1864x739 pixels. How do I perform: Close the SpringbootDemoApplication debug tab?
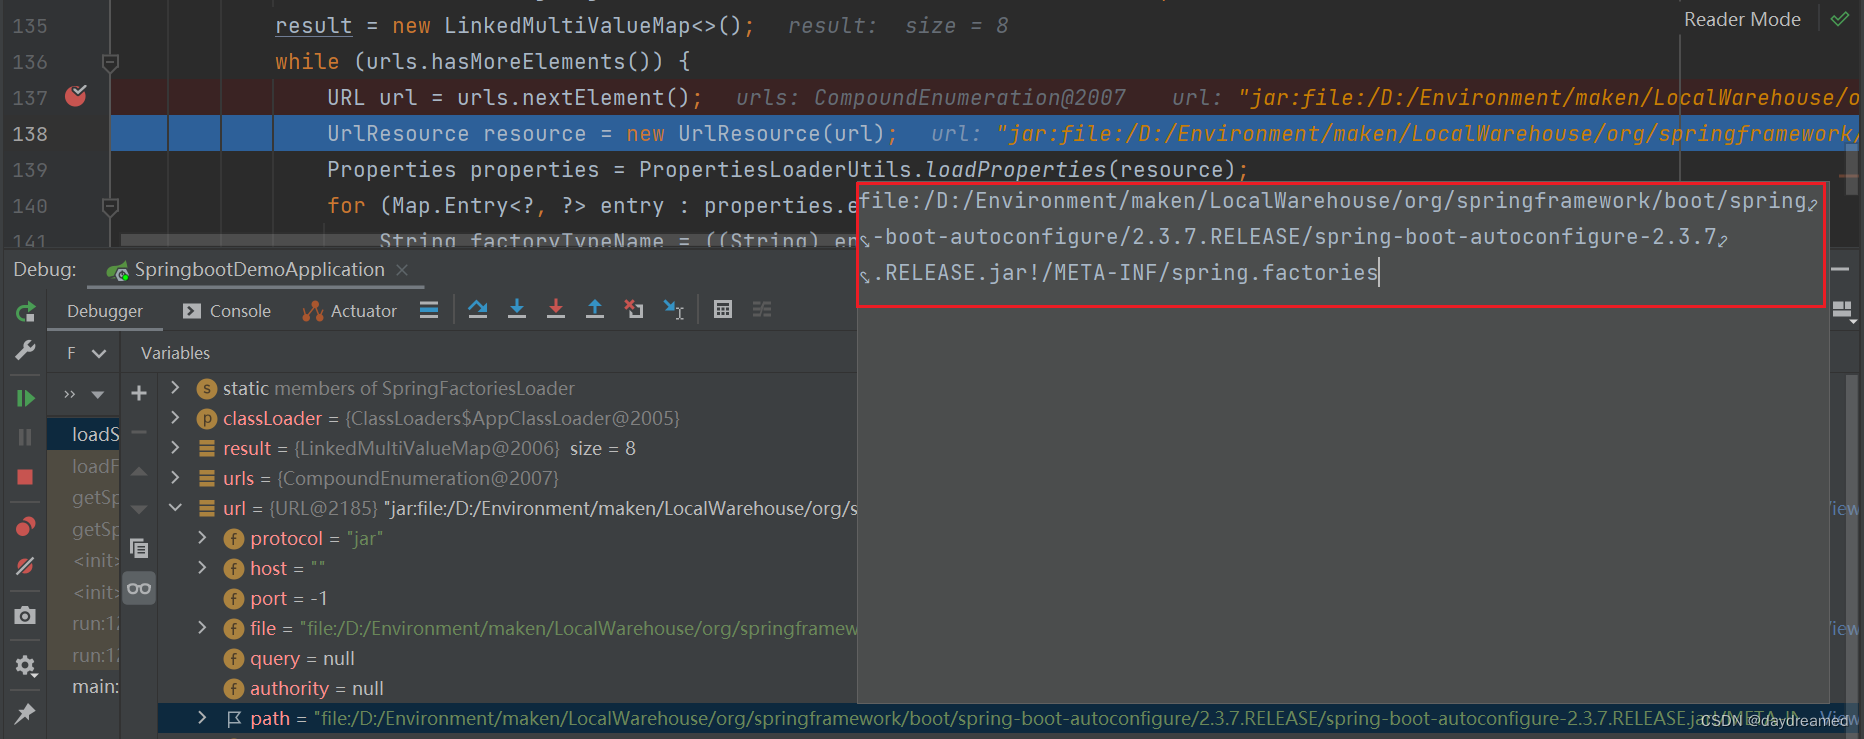[x=402, y=270]
